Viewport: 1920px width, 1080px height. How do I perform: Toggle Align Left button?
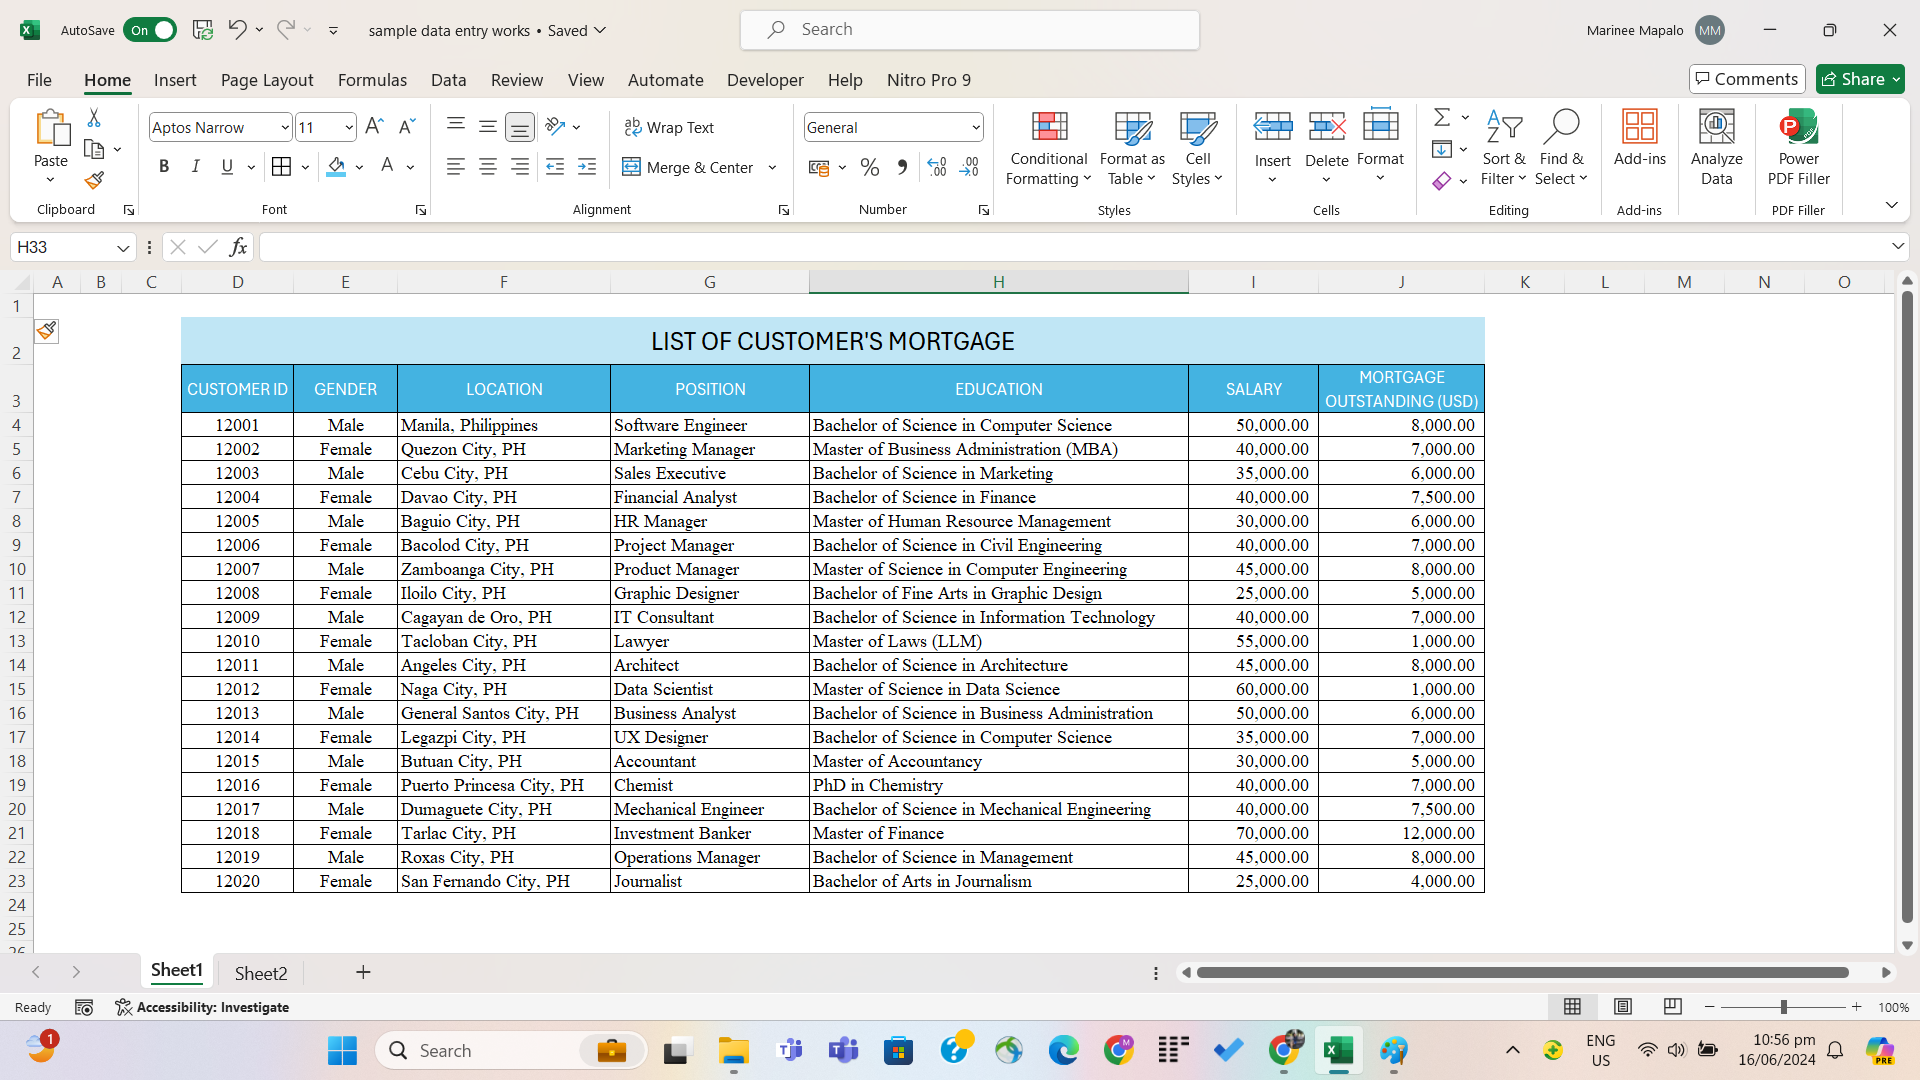pyautogui.click(x=456, y=167)
